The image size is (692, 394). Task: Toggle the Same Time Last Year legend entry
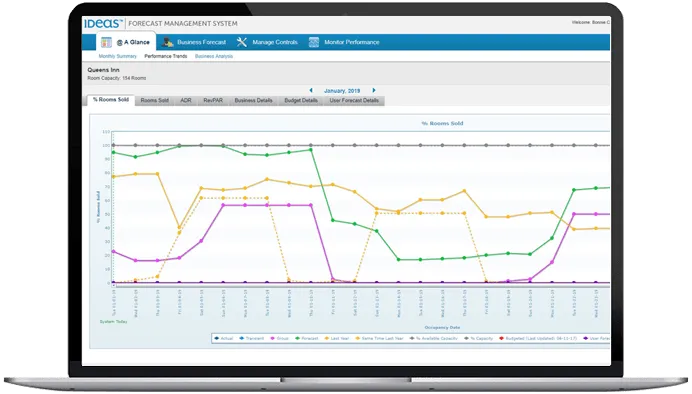[x=380, y=338]
